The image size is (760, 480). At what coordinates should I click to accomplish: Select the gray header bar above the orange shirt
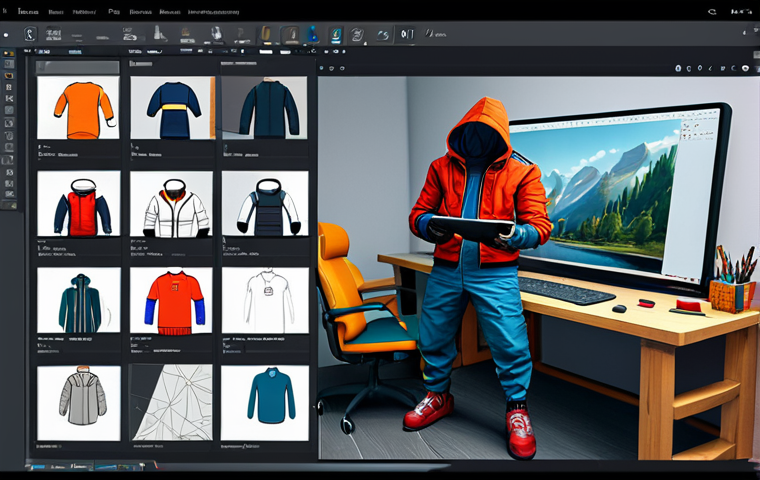[78, 67]
